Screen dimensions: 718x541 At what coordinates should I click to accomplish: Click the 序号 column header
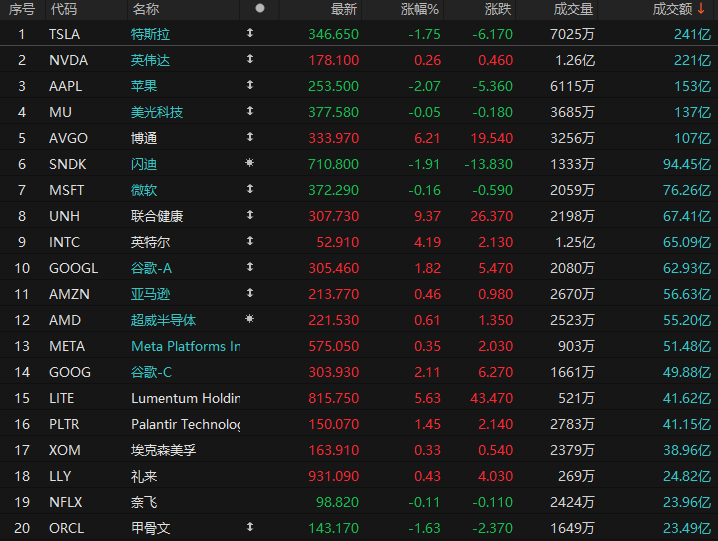(22, 9)
